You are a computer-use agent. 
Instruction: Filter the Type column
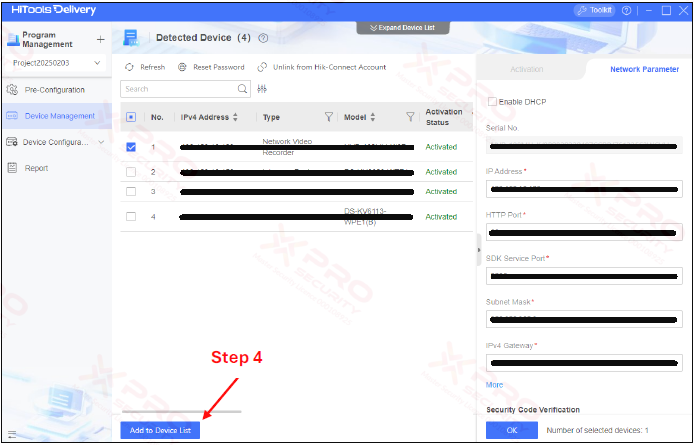(x=328, y=117)
